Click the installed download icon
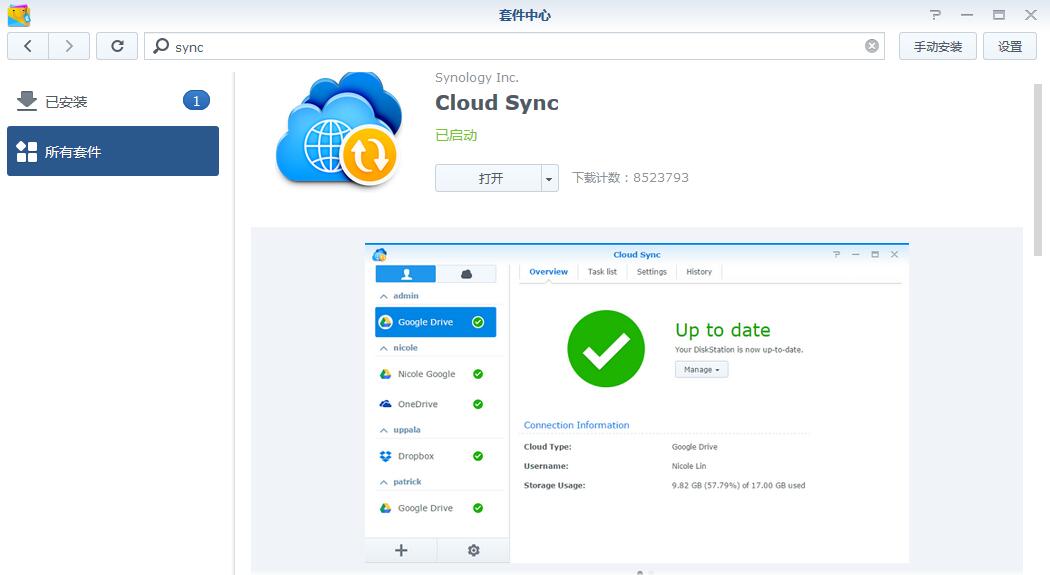 pyautogui.click(x=27, y=101)
